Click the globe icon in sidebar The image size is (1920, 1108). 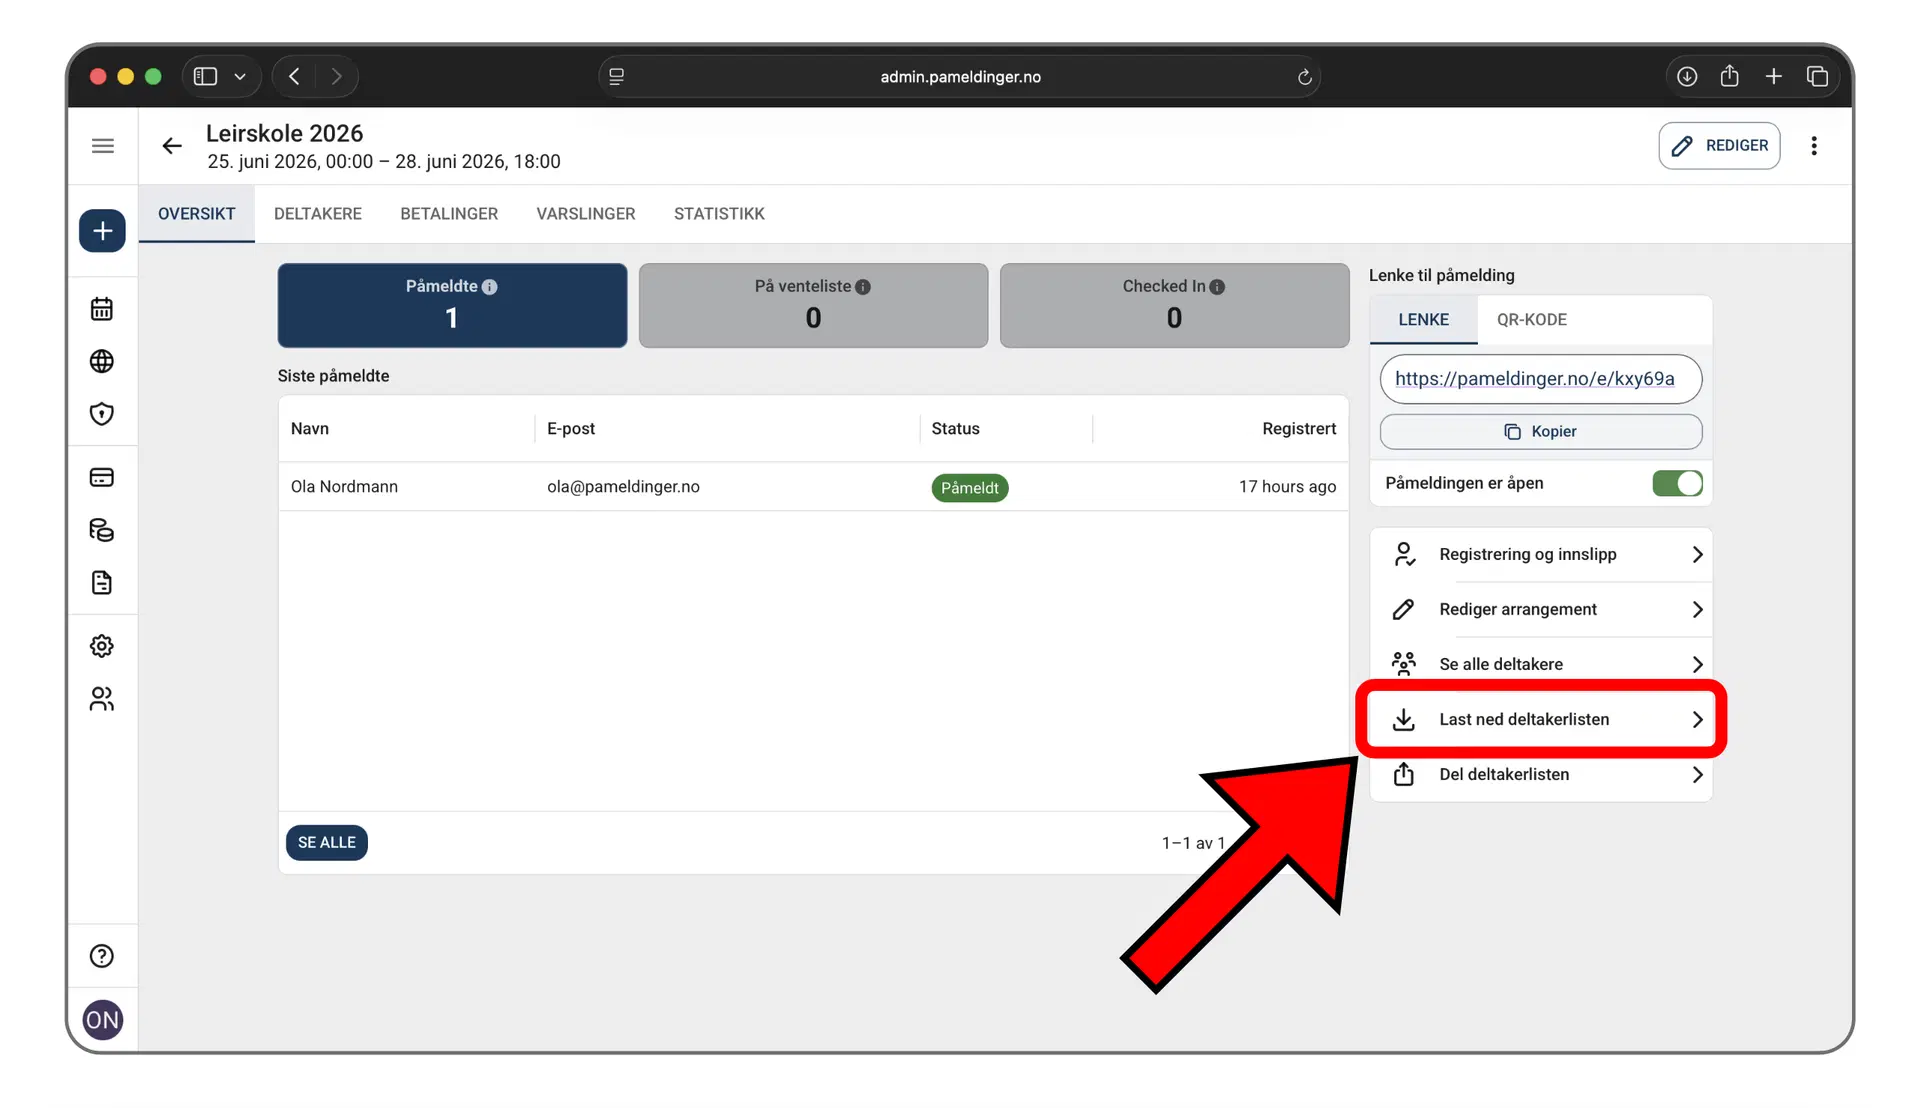click(102, 361)
